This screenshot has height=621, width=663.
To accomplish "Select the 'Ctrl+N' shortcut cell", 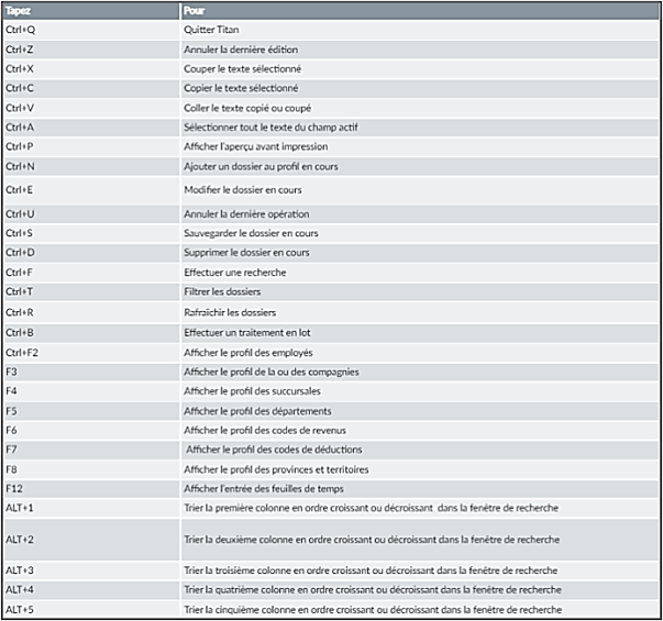I will 91,167.
